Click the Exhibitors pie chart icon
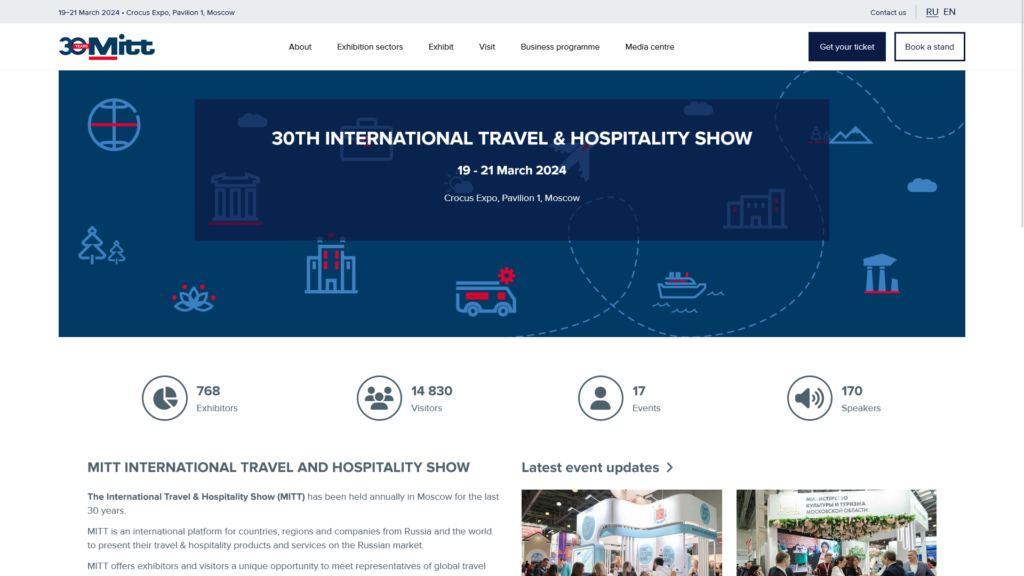Image resolution: width=1024 pixels, height=576 pixels. click(165, 398)
